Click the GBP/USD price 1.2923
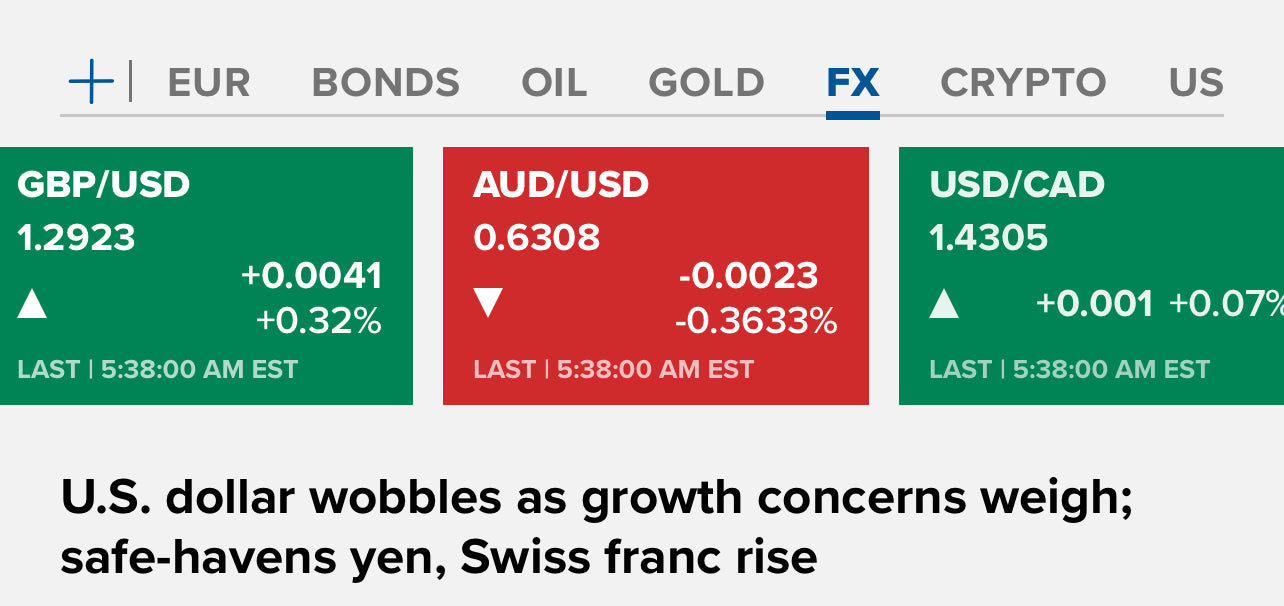Viewport: 1284px width, 606px height. (76, 238)
